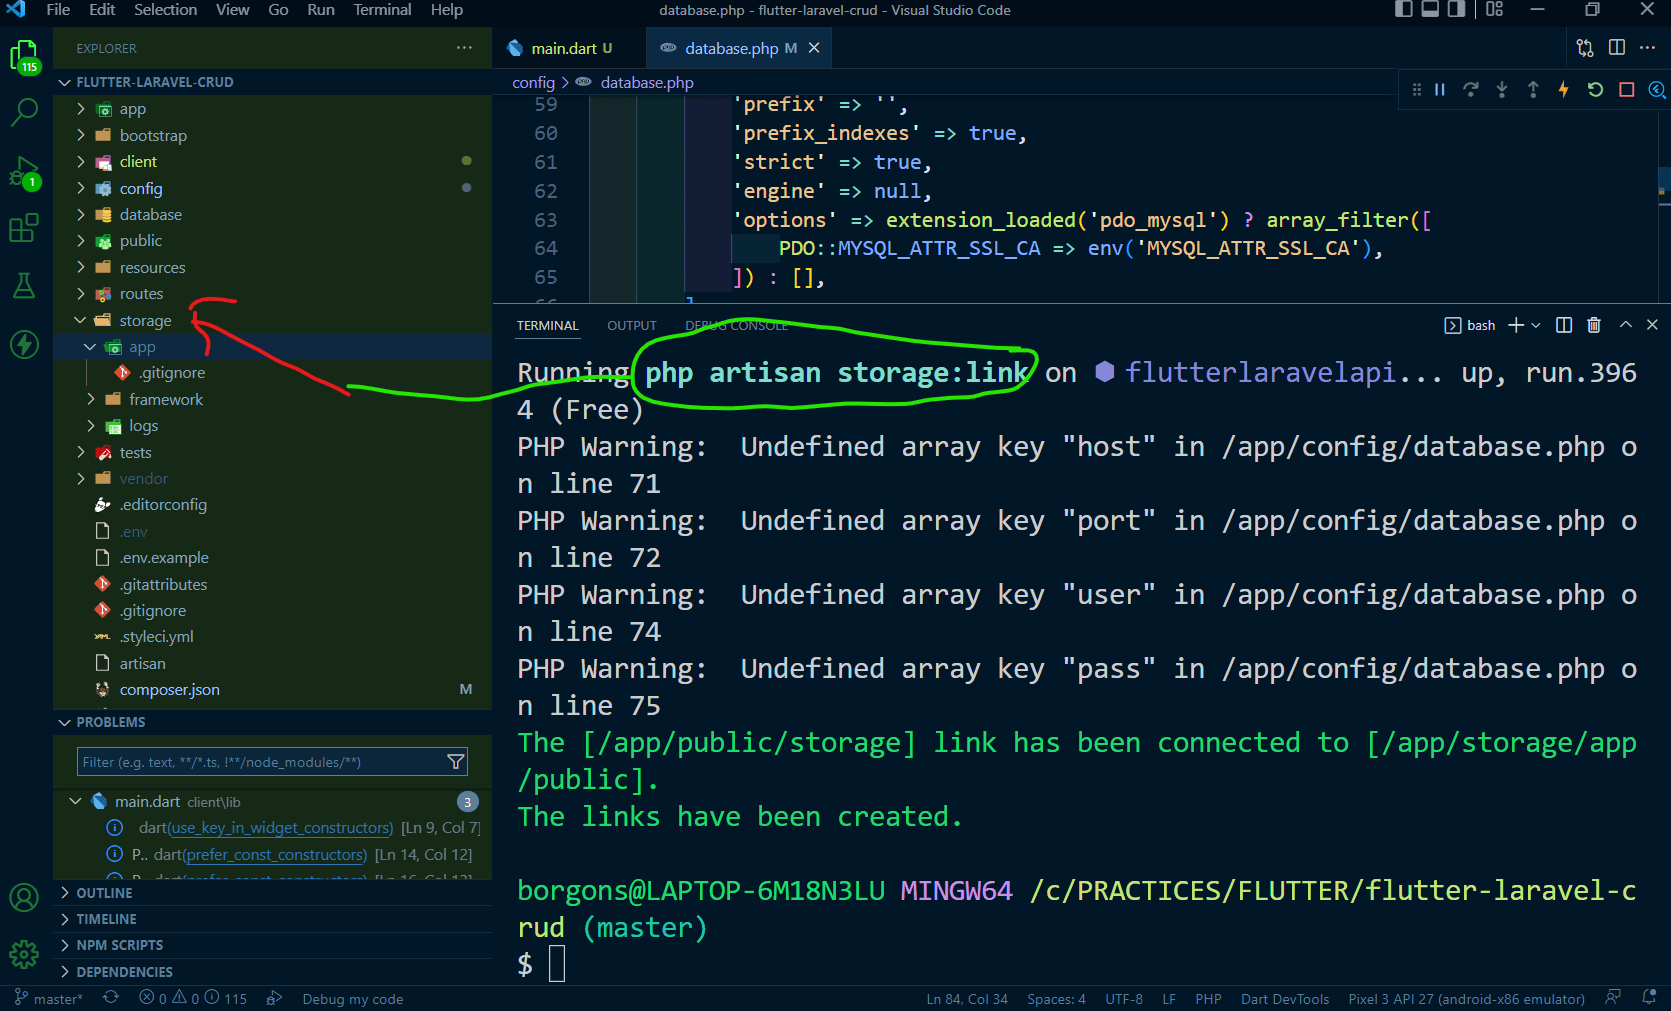1671x1011 pixels.
Task: Restart the debug session
Action: point(1595,90)
